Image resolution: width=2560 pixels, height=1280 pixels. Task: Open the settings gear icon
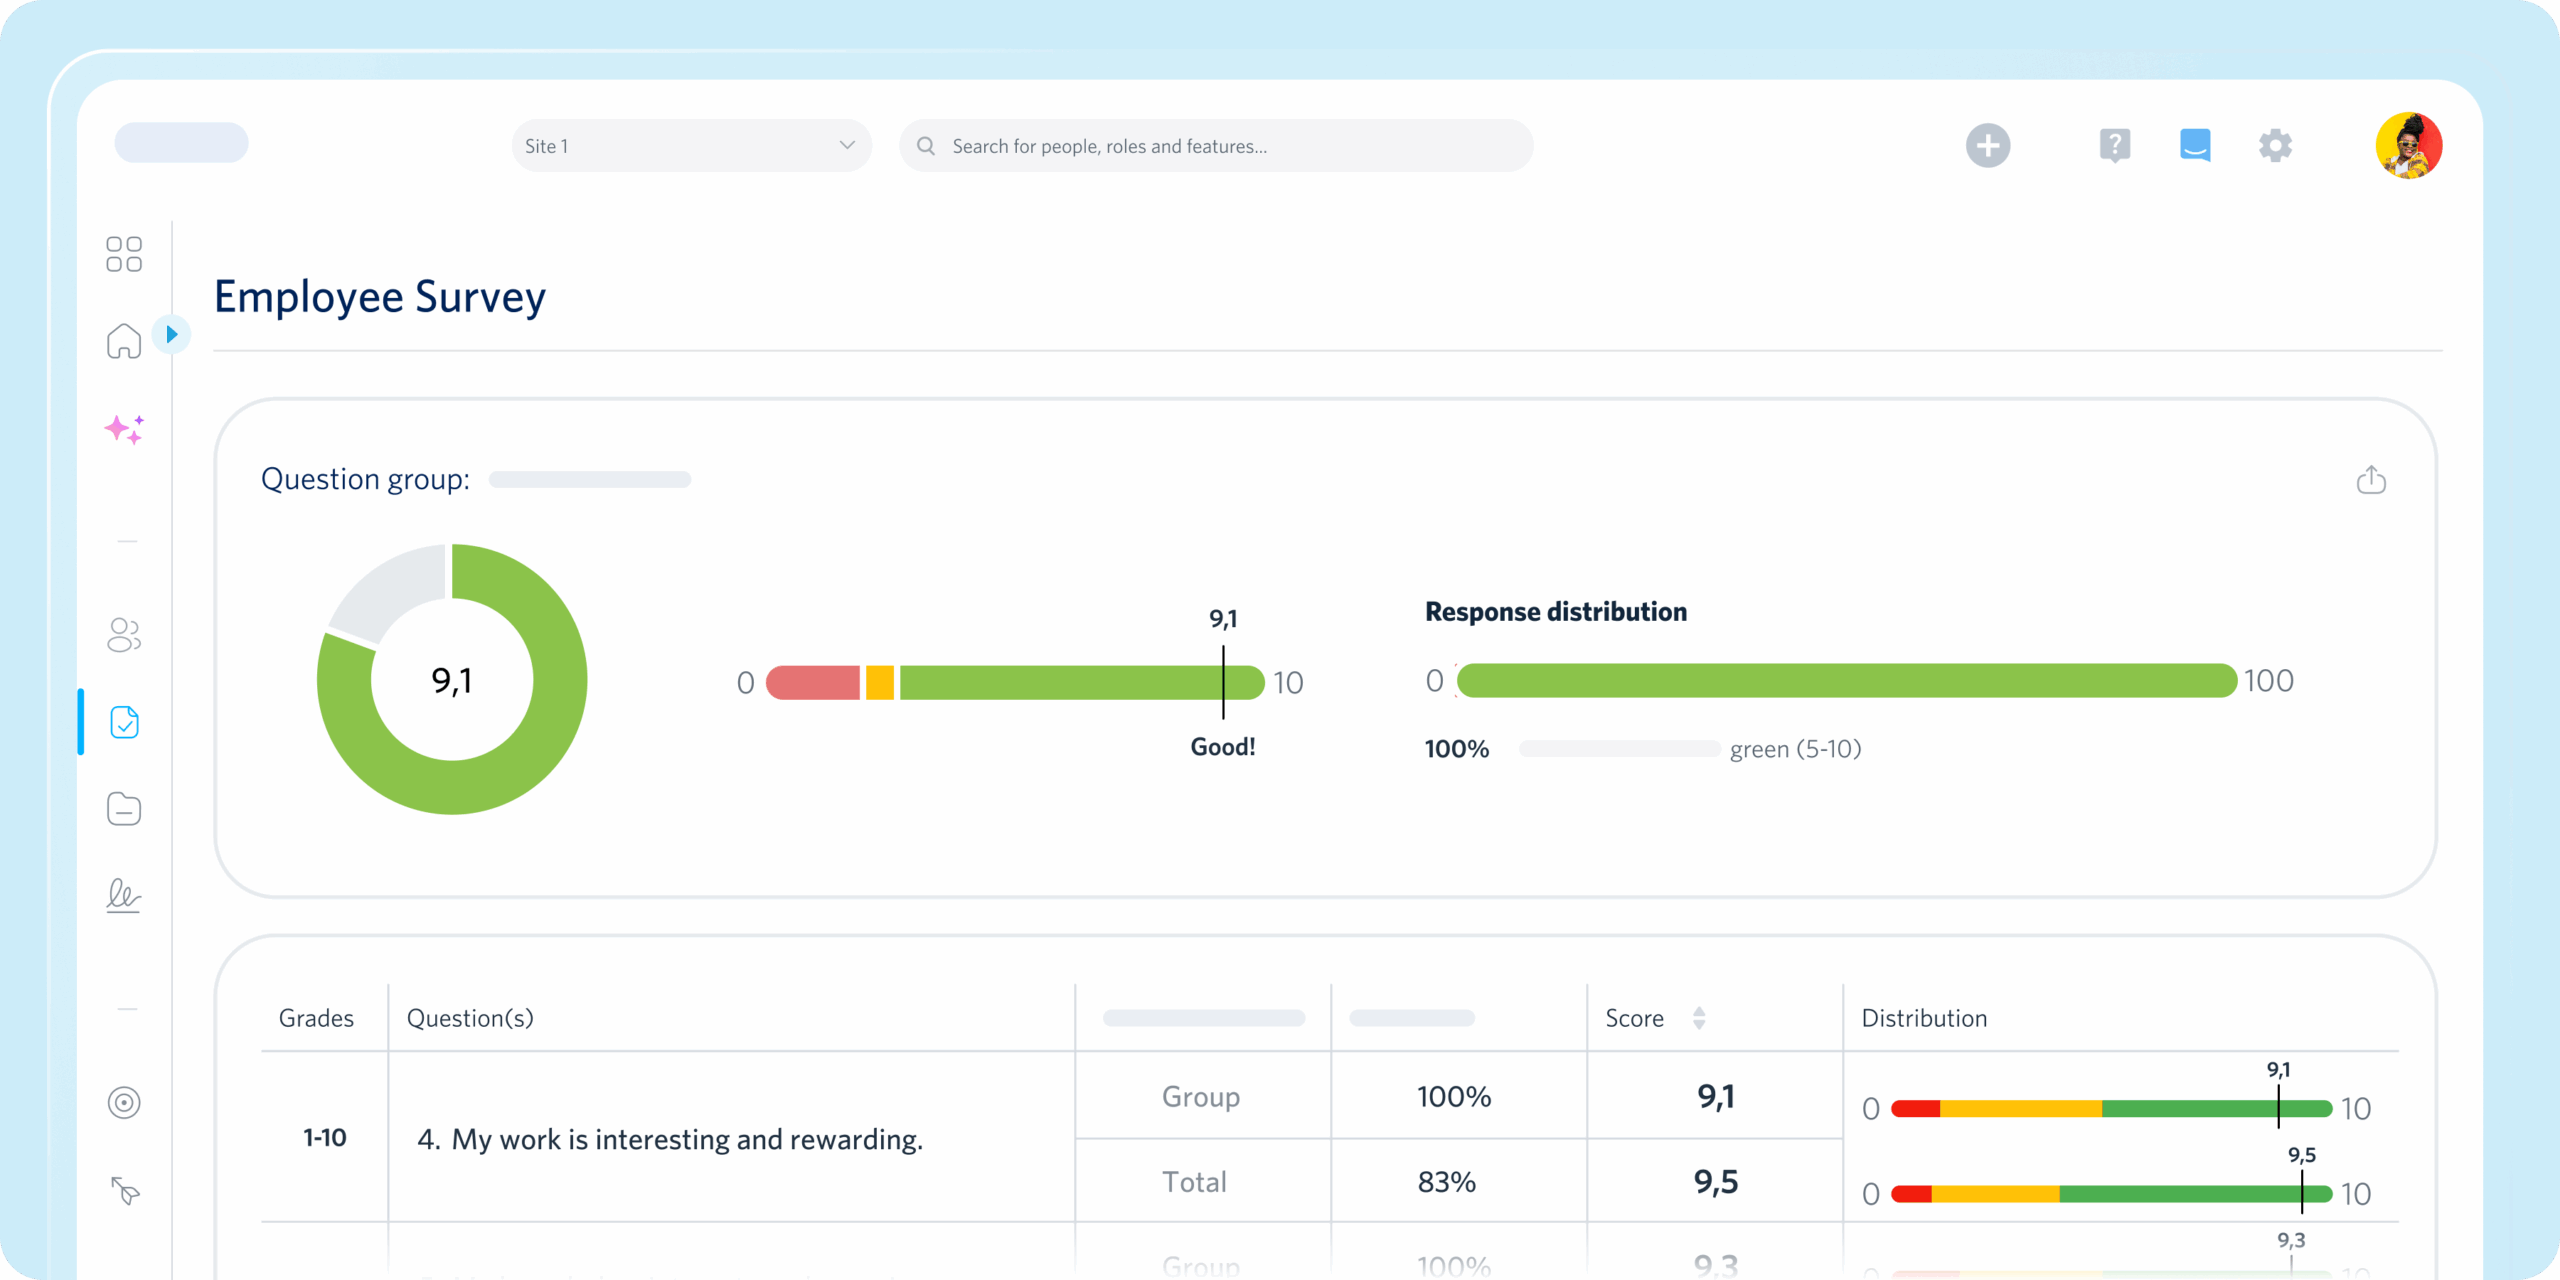pos(2275,146)
